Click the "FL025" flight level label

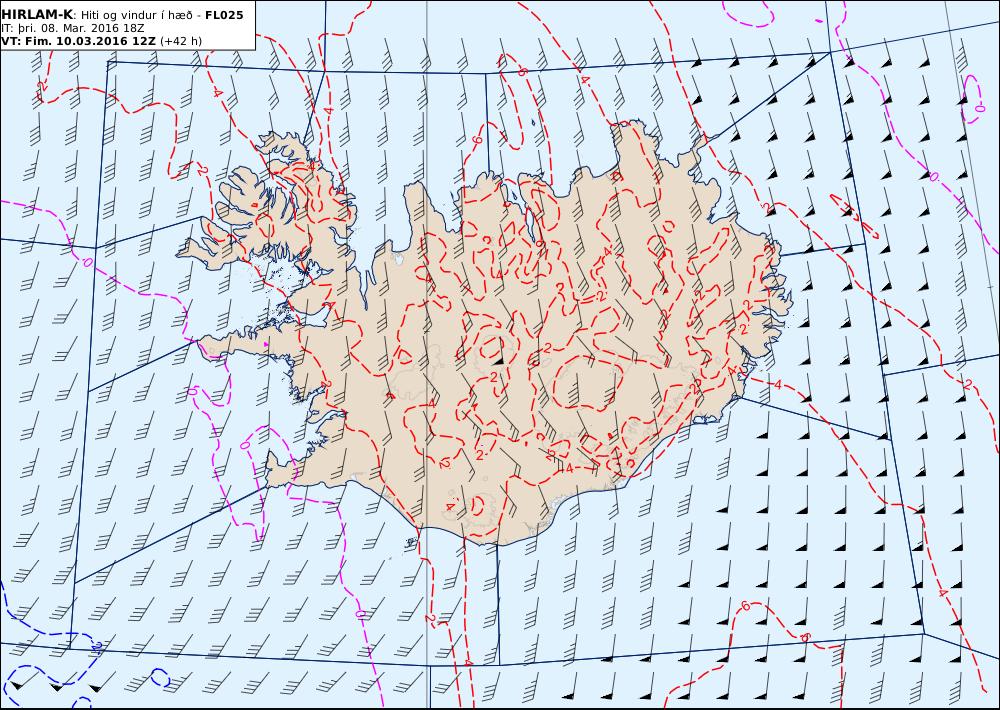[224, 15]
